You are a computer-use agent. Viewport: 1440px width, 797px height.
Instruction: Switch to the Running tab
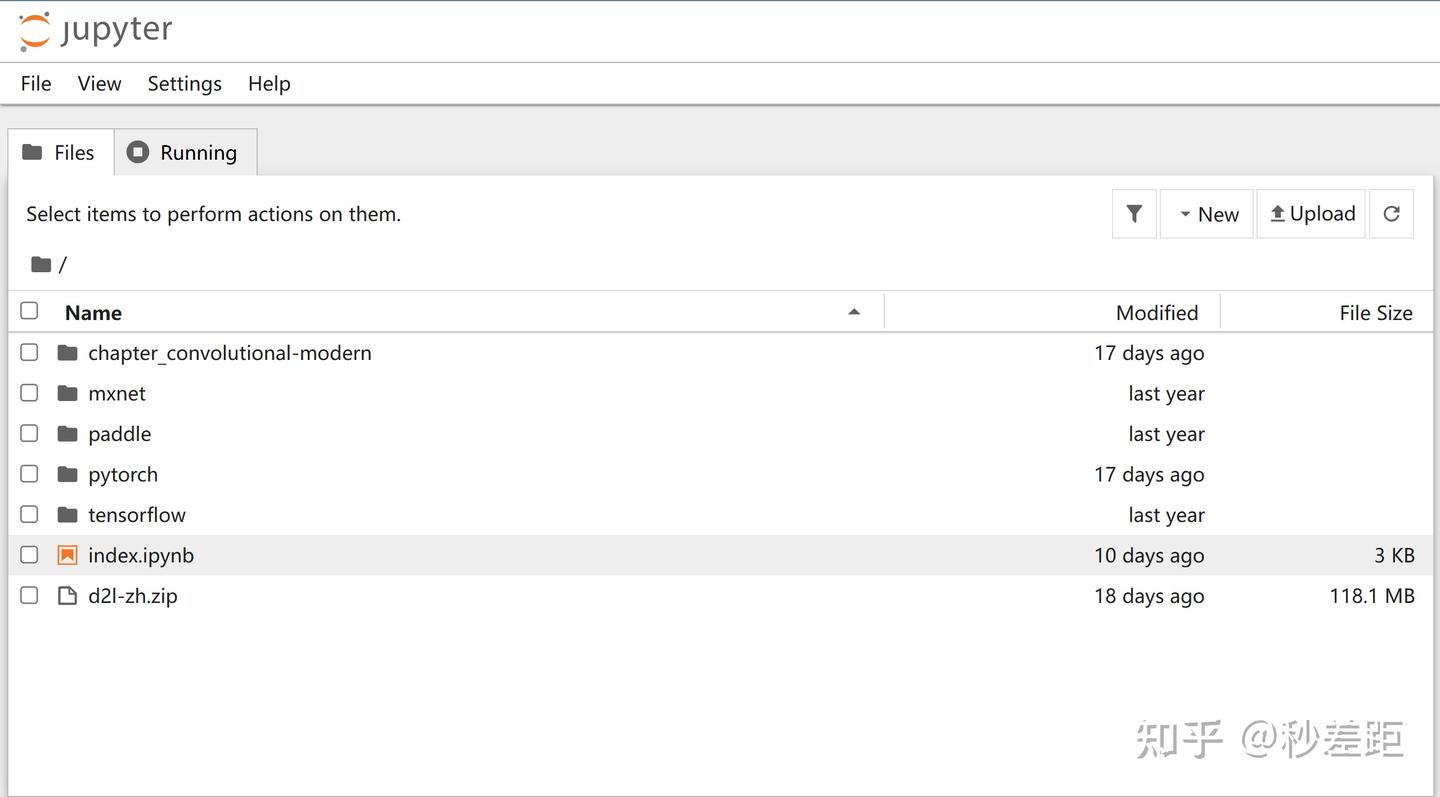coord(185,152)
